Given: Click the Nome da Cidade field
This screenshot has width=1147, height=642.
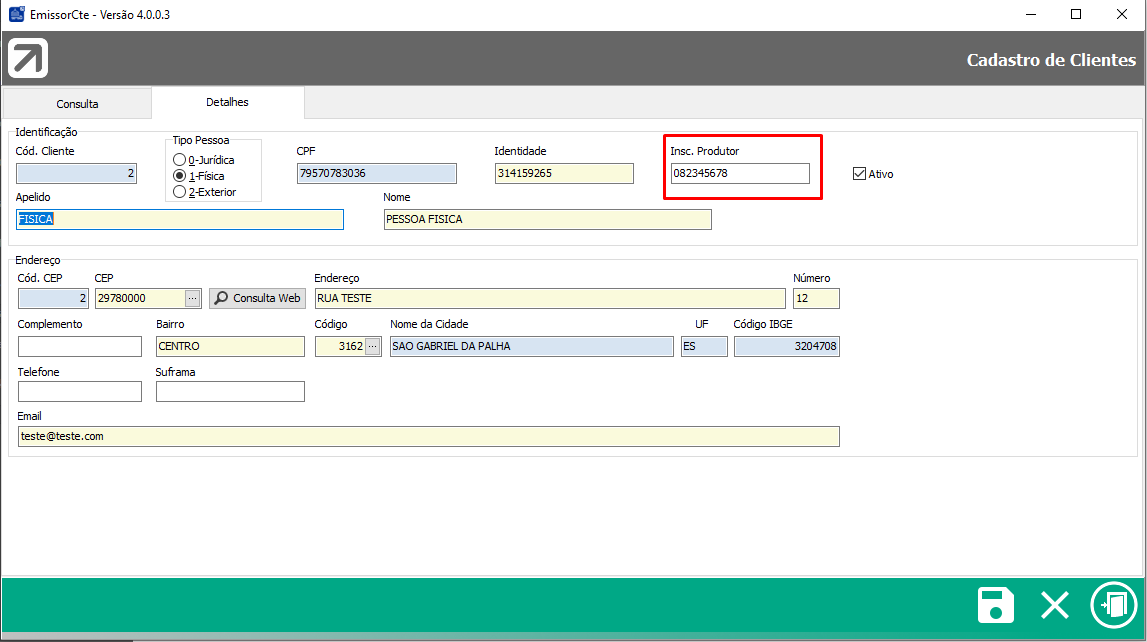Looking at the screenshot, I should tap(532, 347).
